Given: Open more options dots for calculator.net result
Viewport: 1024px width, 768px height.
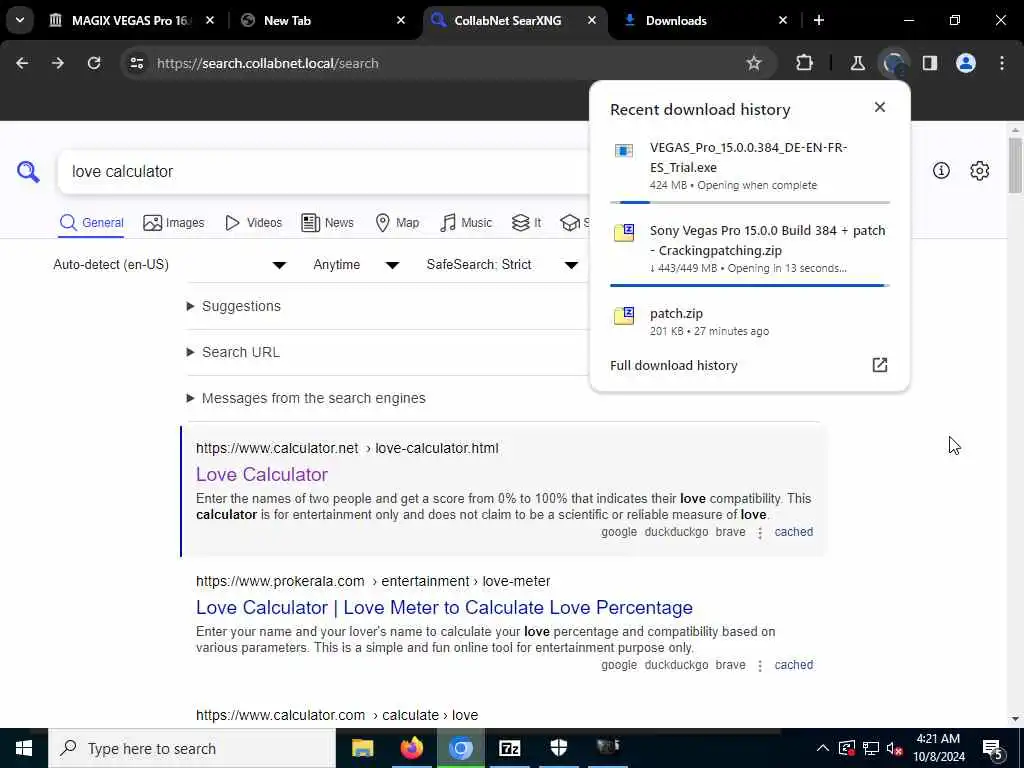Looking at the screenshot, I should [x=760, y=532].
